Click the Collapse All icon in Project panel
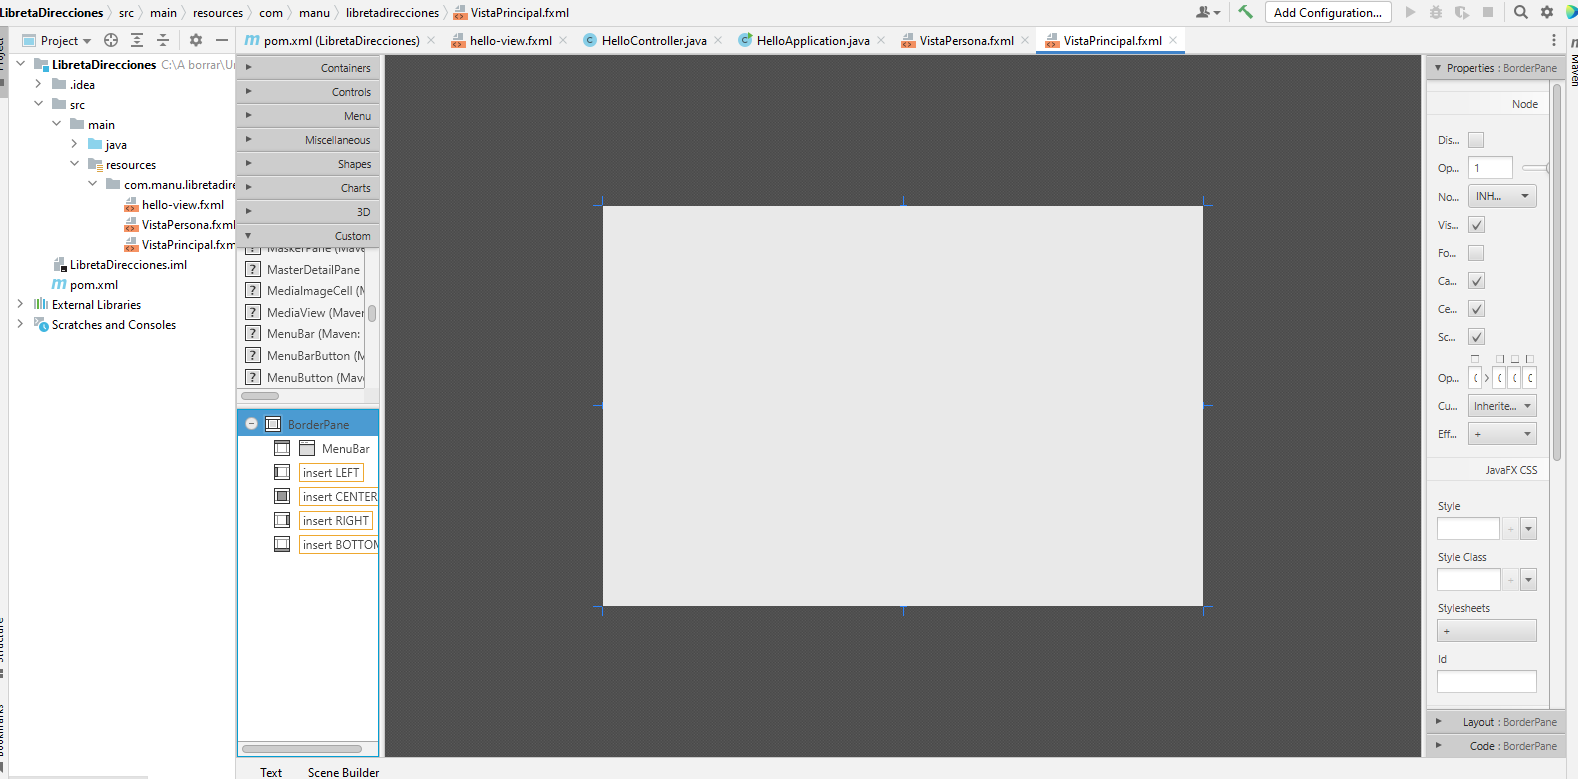Image resolution: width=1578 pixels, height=779 pixels. point(163,40)
